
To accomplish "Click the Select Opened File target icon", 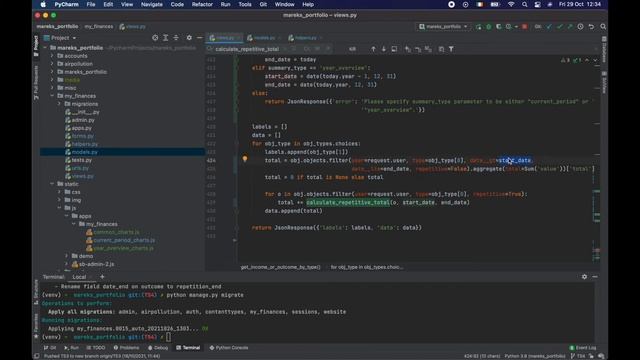I will 155,38.
